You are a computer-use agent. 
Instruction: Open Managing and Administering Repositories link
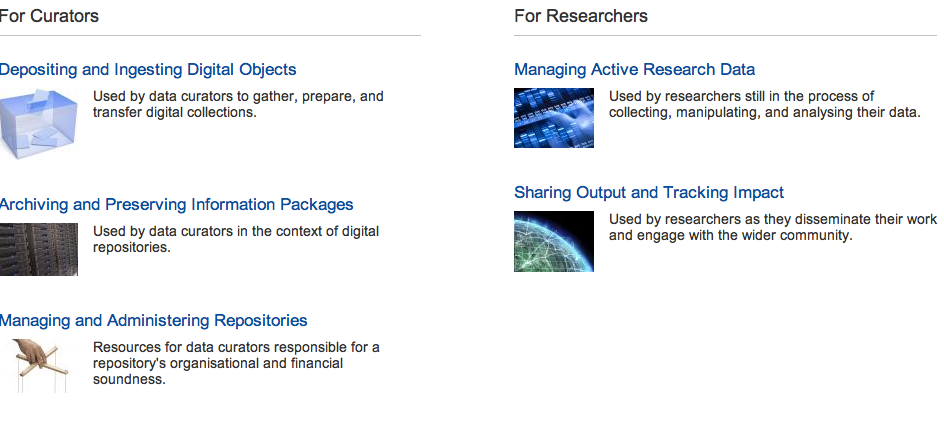[154, 320]
